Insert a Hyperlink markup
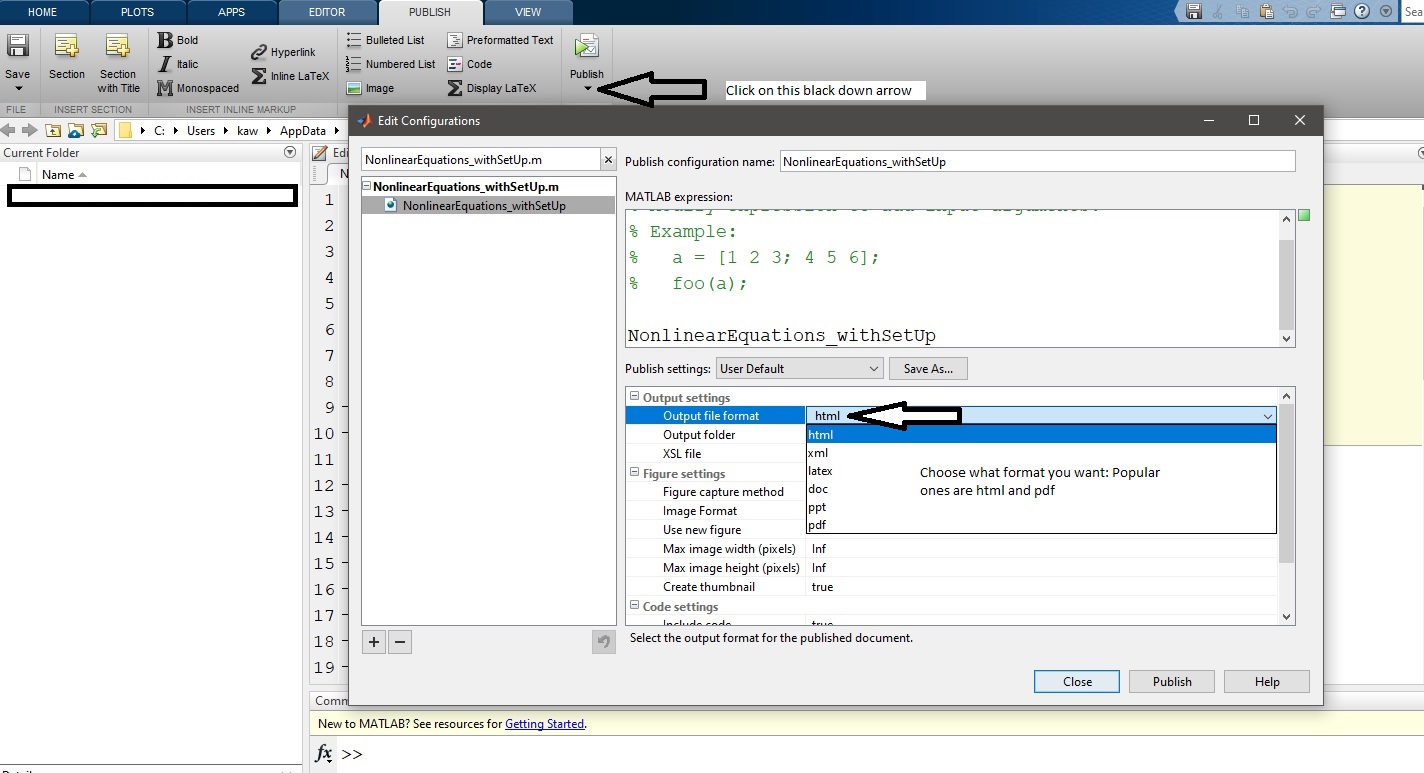 [283, 52]
